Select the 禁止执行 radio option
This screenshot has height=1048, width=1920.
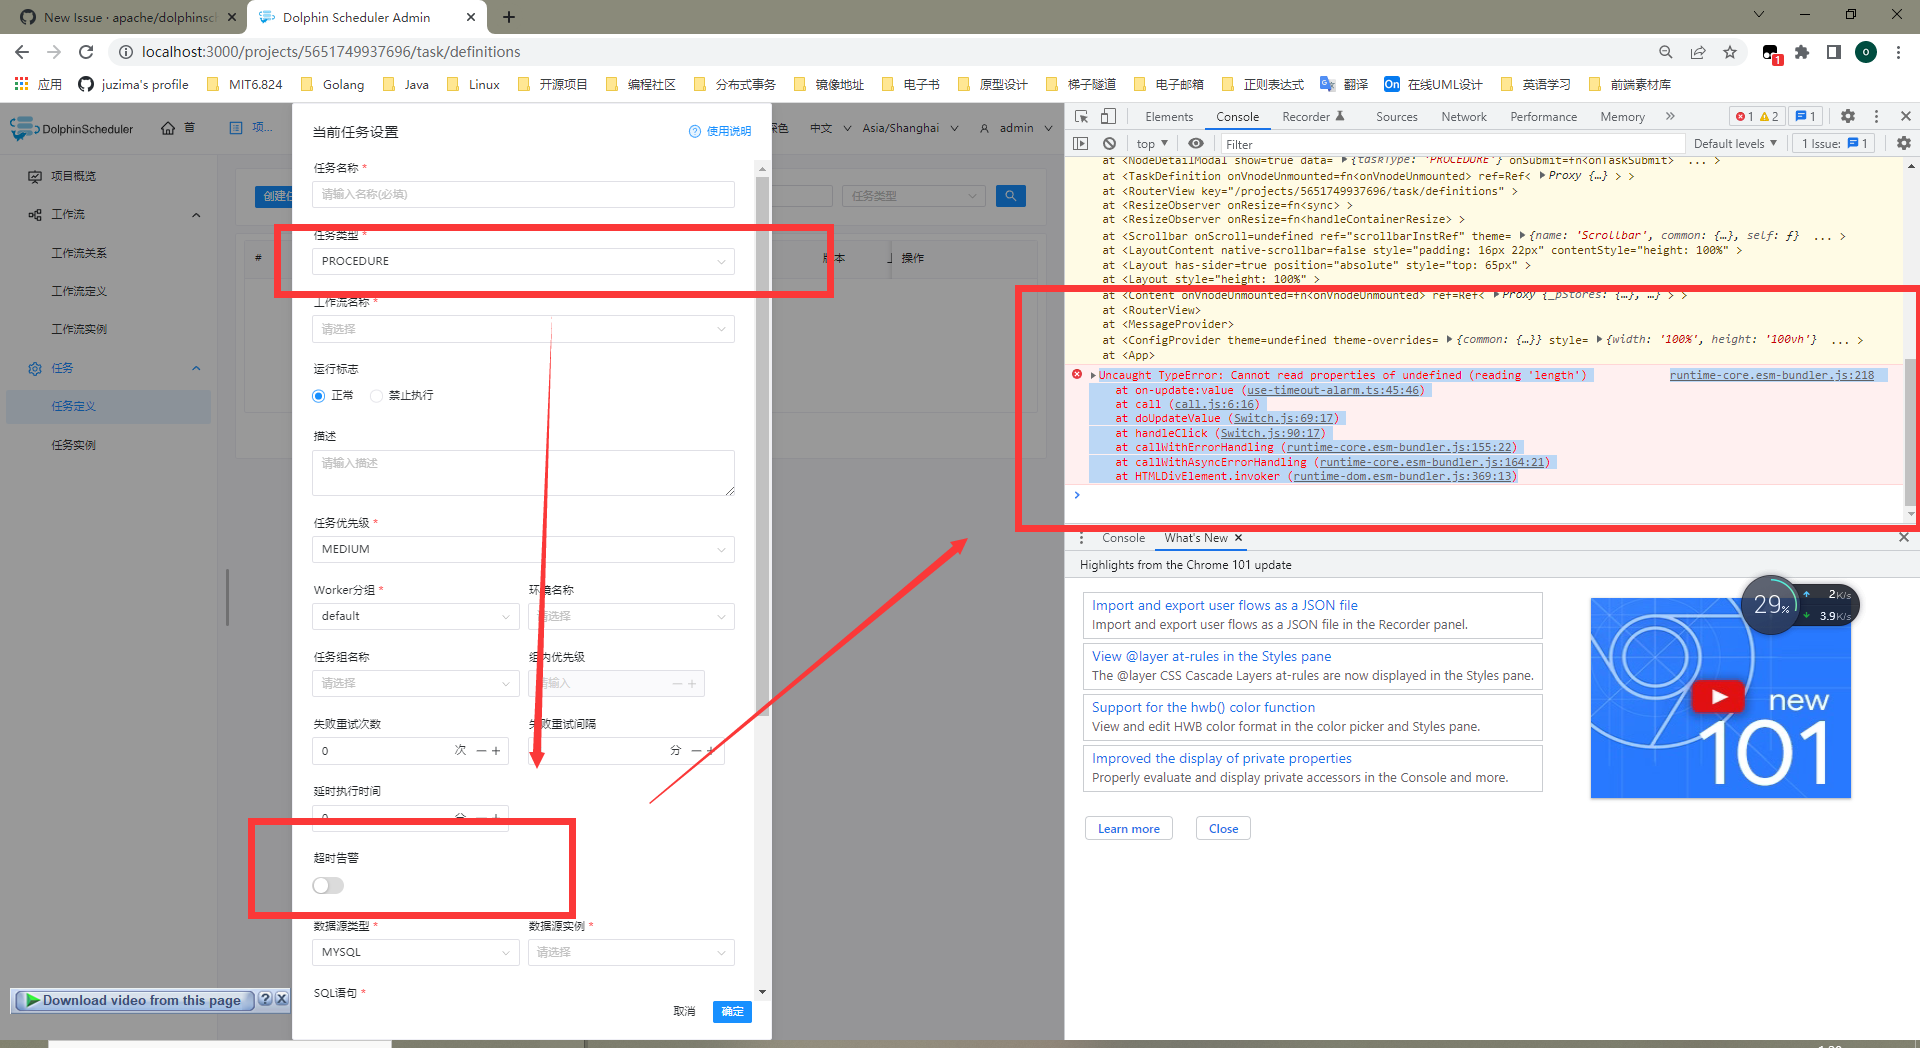click(x=377, y=395)
